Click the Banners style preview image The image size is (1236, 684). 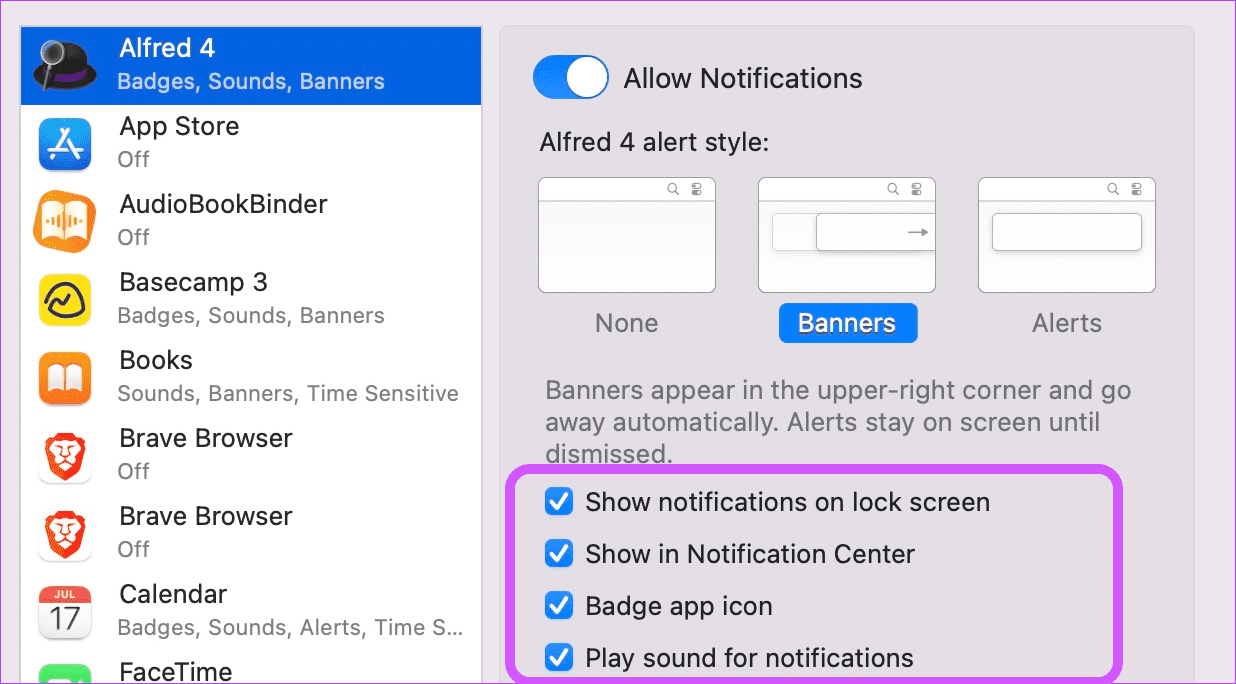847,235
